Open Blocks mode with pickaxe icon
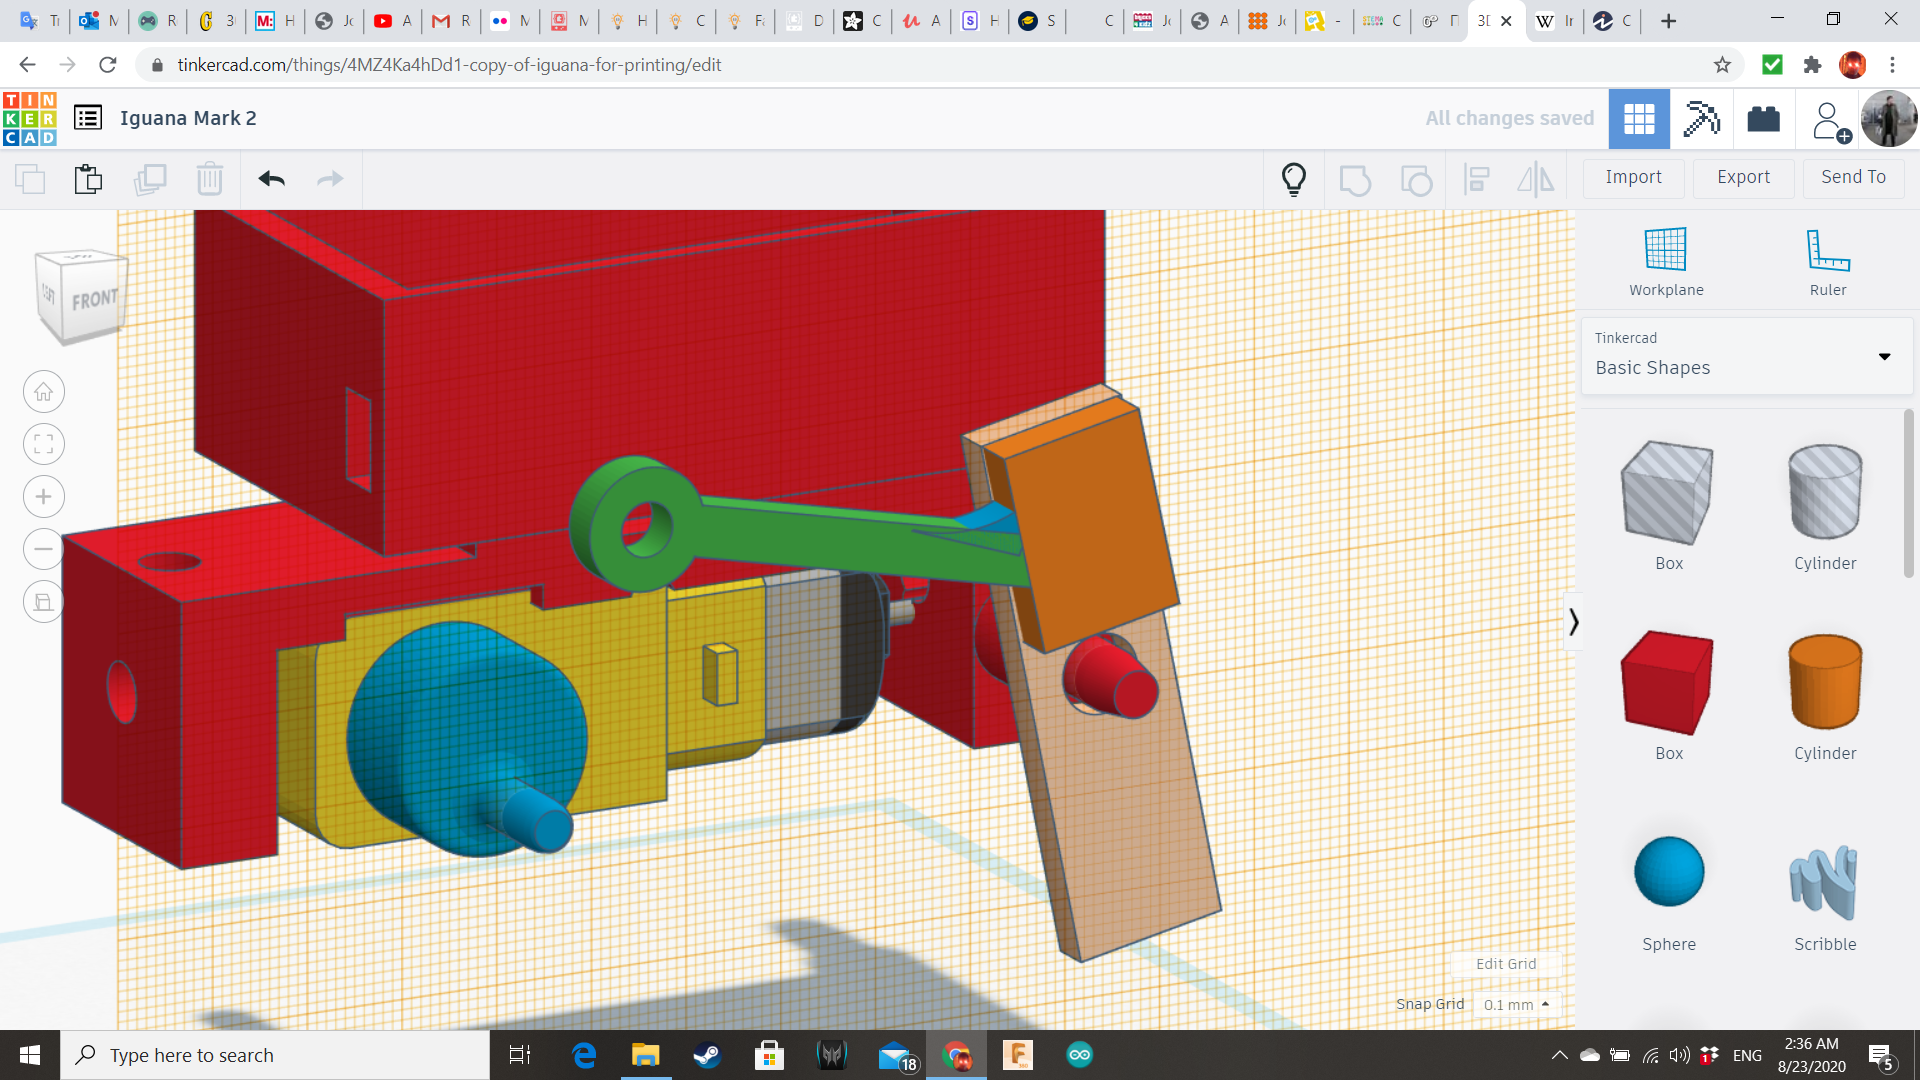 coord(1701,119)
